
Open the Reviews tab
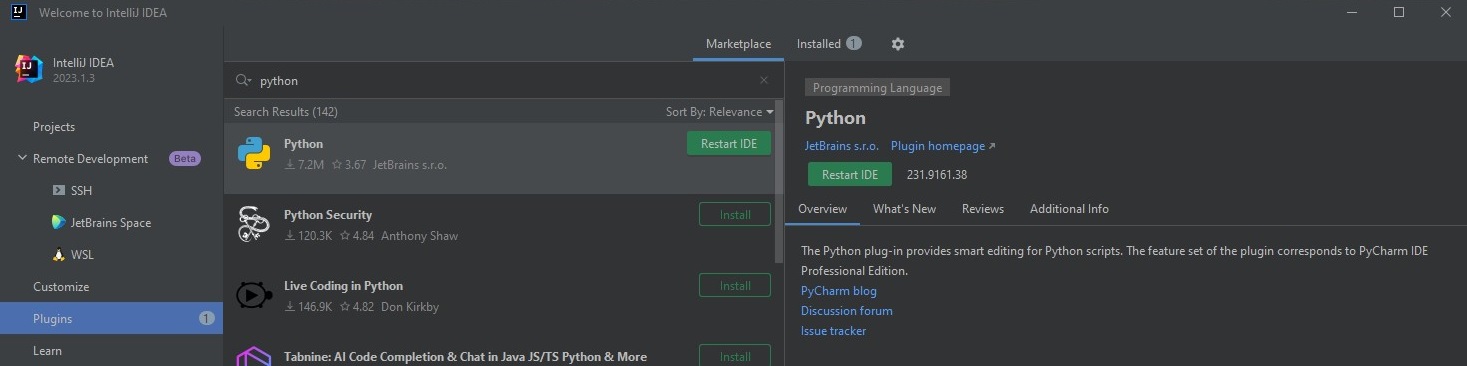(982, 209)
